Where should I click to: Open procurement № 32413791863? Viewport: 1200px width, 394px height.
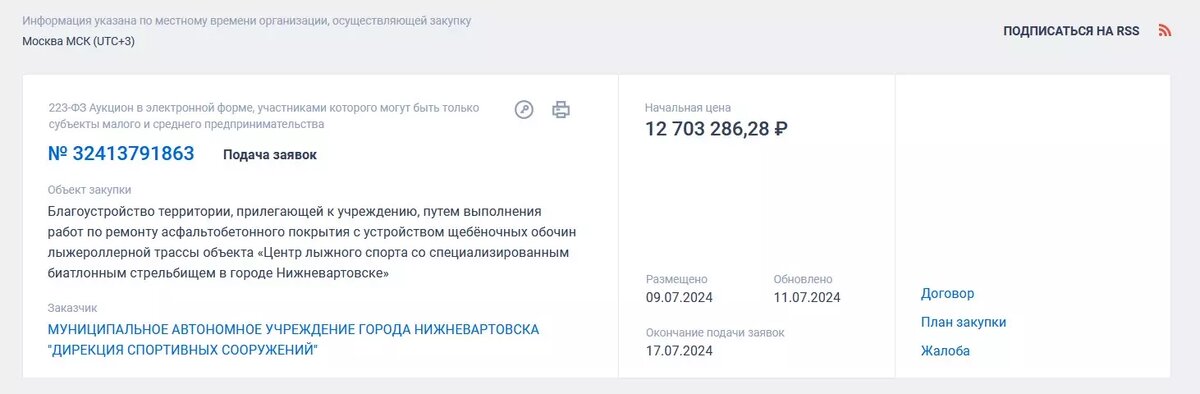(x=121, y=154)
